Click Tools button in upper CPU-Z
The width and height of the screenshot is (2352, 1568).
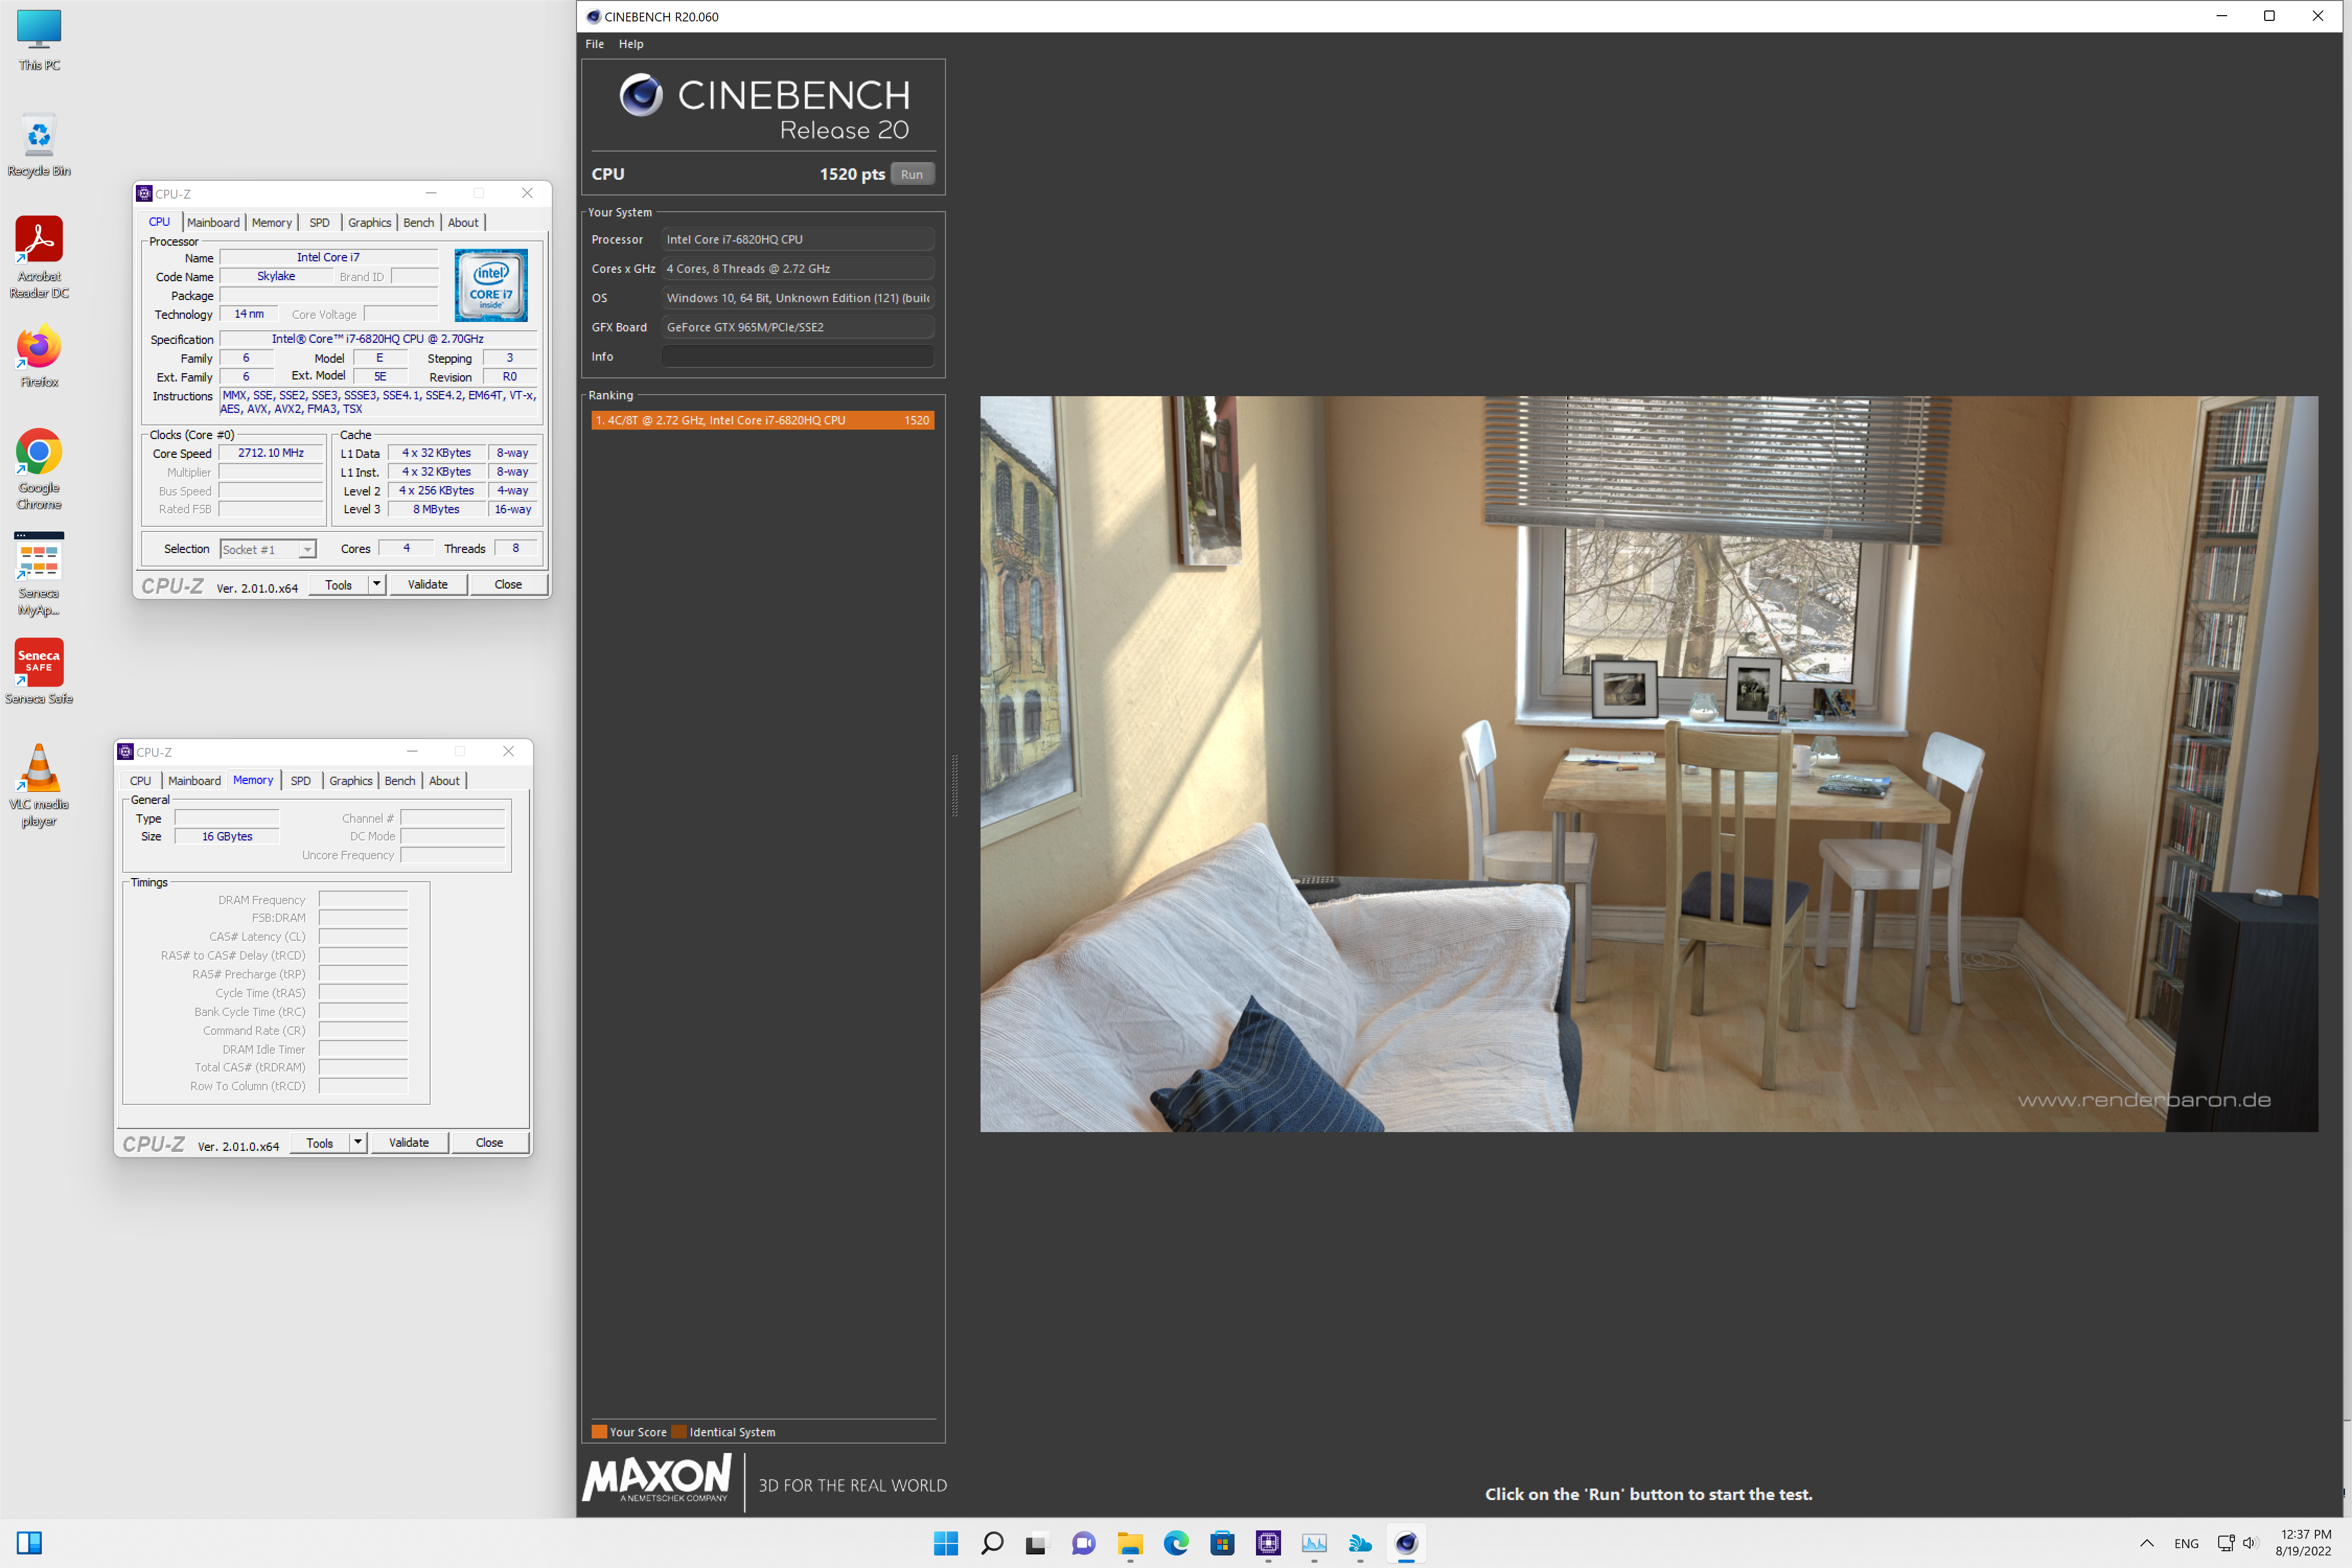click(x=338, y=585)
